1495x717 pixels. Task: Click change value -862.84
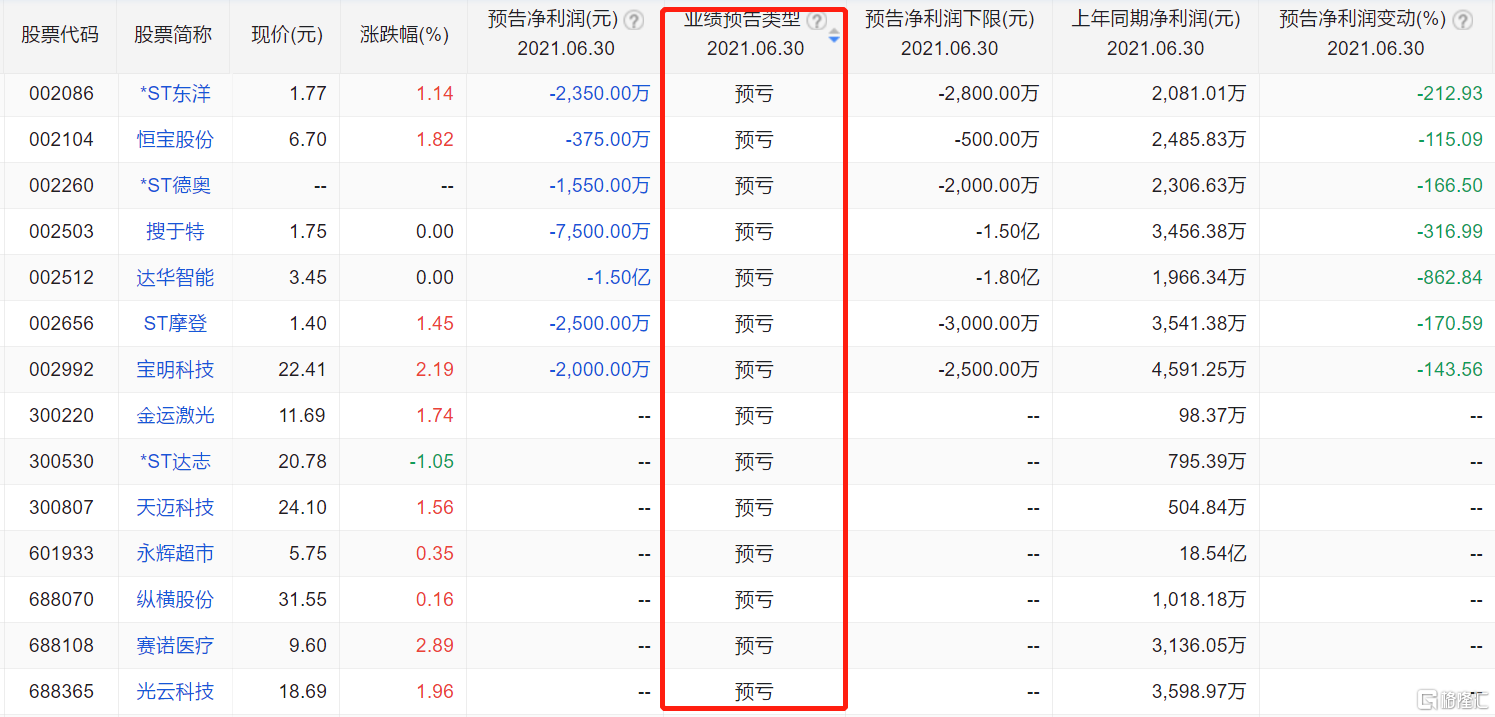1449,278
